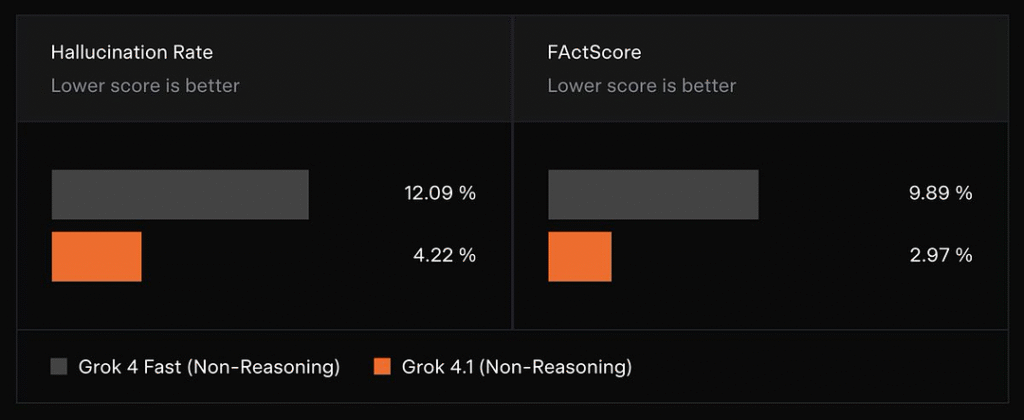Click the orange legend swatch
The width and height of the screenshot is (1024, 420).
point(381,367)
